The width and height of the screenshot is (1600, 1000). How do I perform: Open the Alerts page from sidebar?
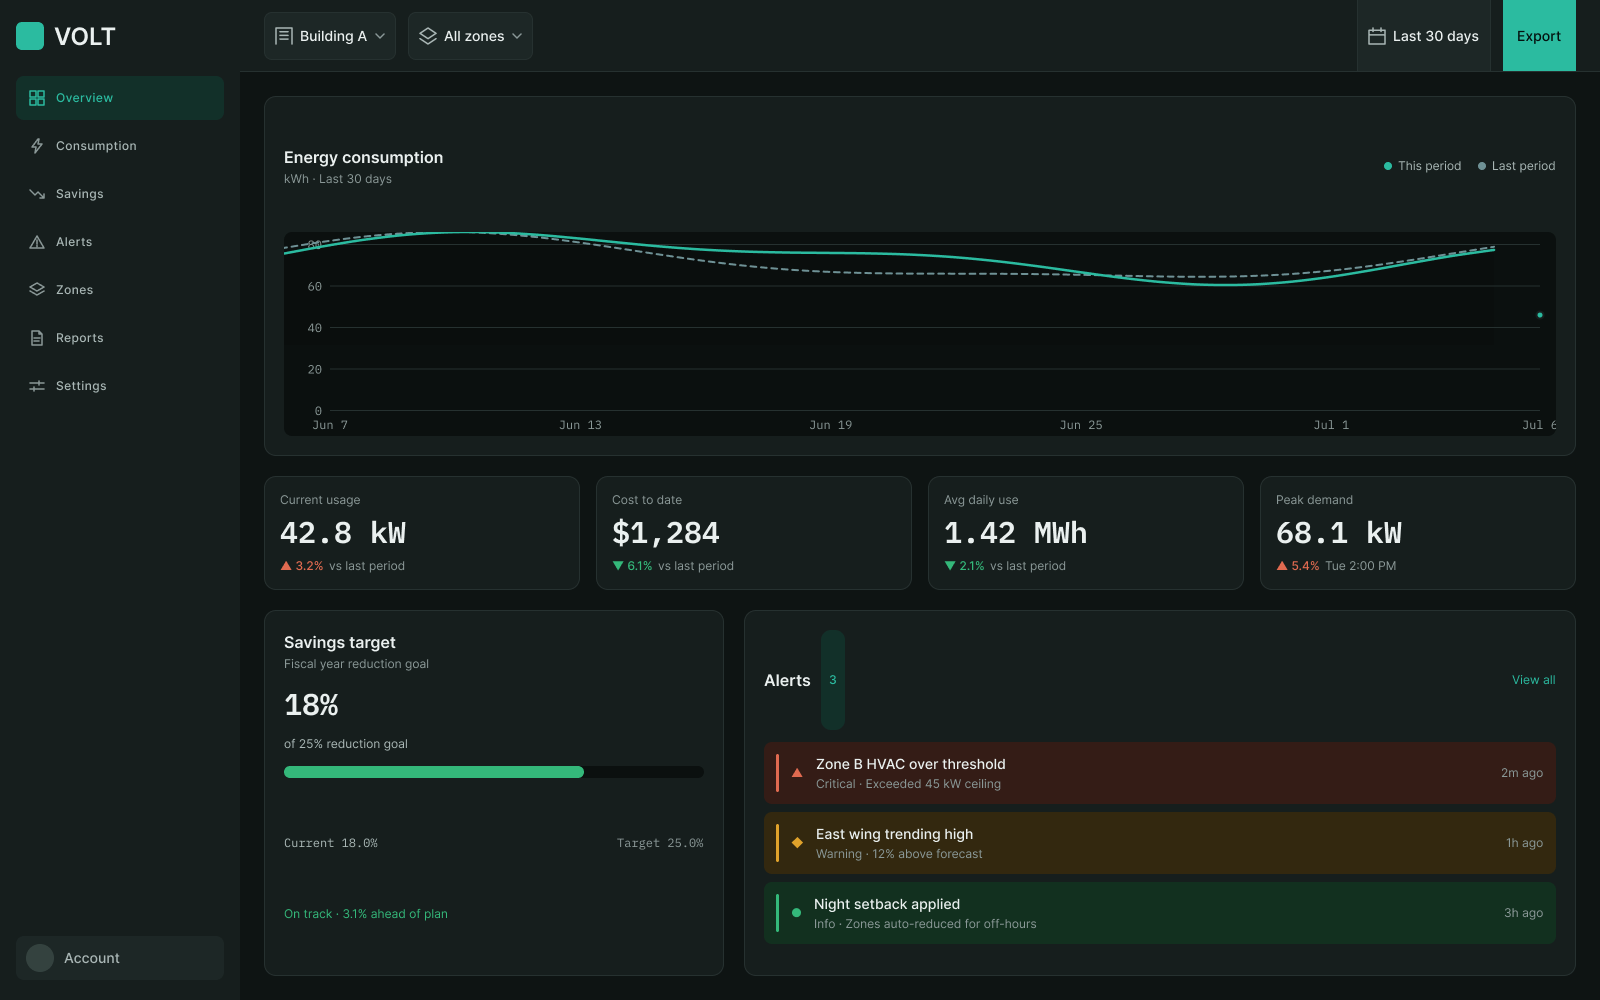tap(120, 242)
